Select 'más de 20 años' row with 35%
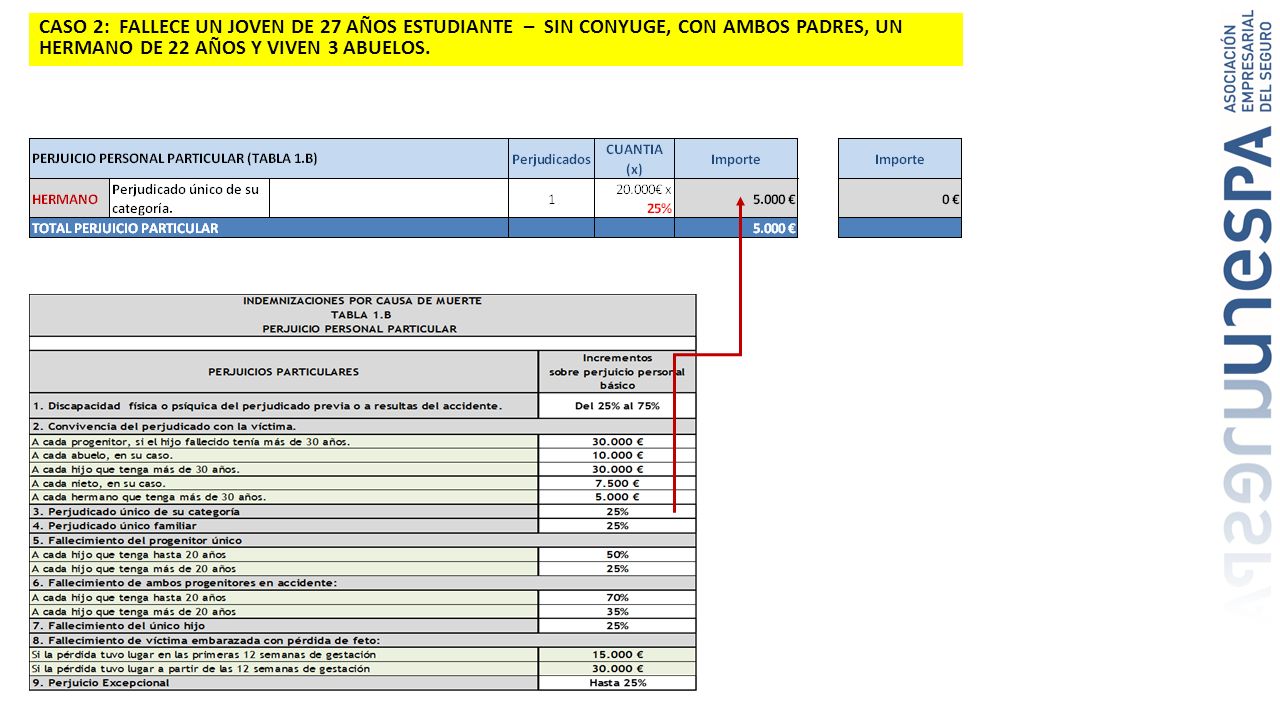Screen dimensions: 1280x720 [x=284, y=611]
